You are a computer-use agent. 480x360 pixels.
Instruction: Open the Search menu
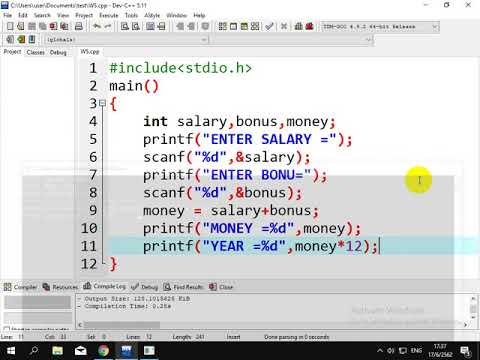(x=42, y=15)
